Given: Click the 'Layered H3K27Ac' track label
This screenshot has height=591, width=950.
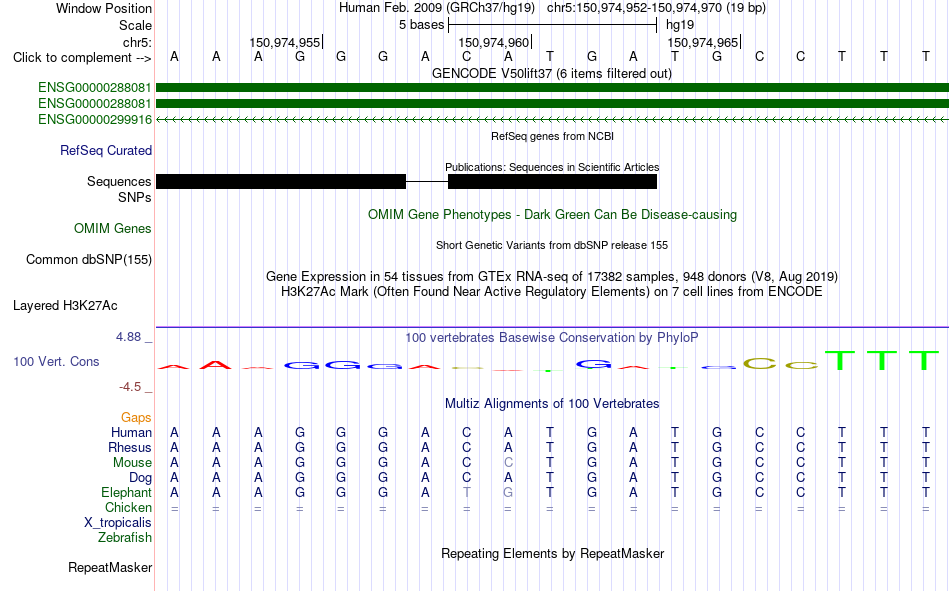Looking at the screenshot, I should 65,306.
